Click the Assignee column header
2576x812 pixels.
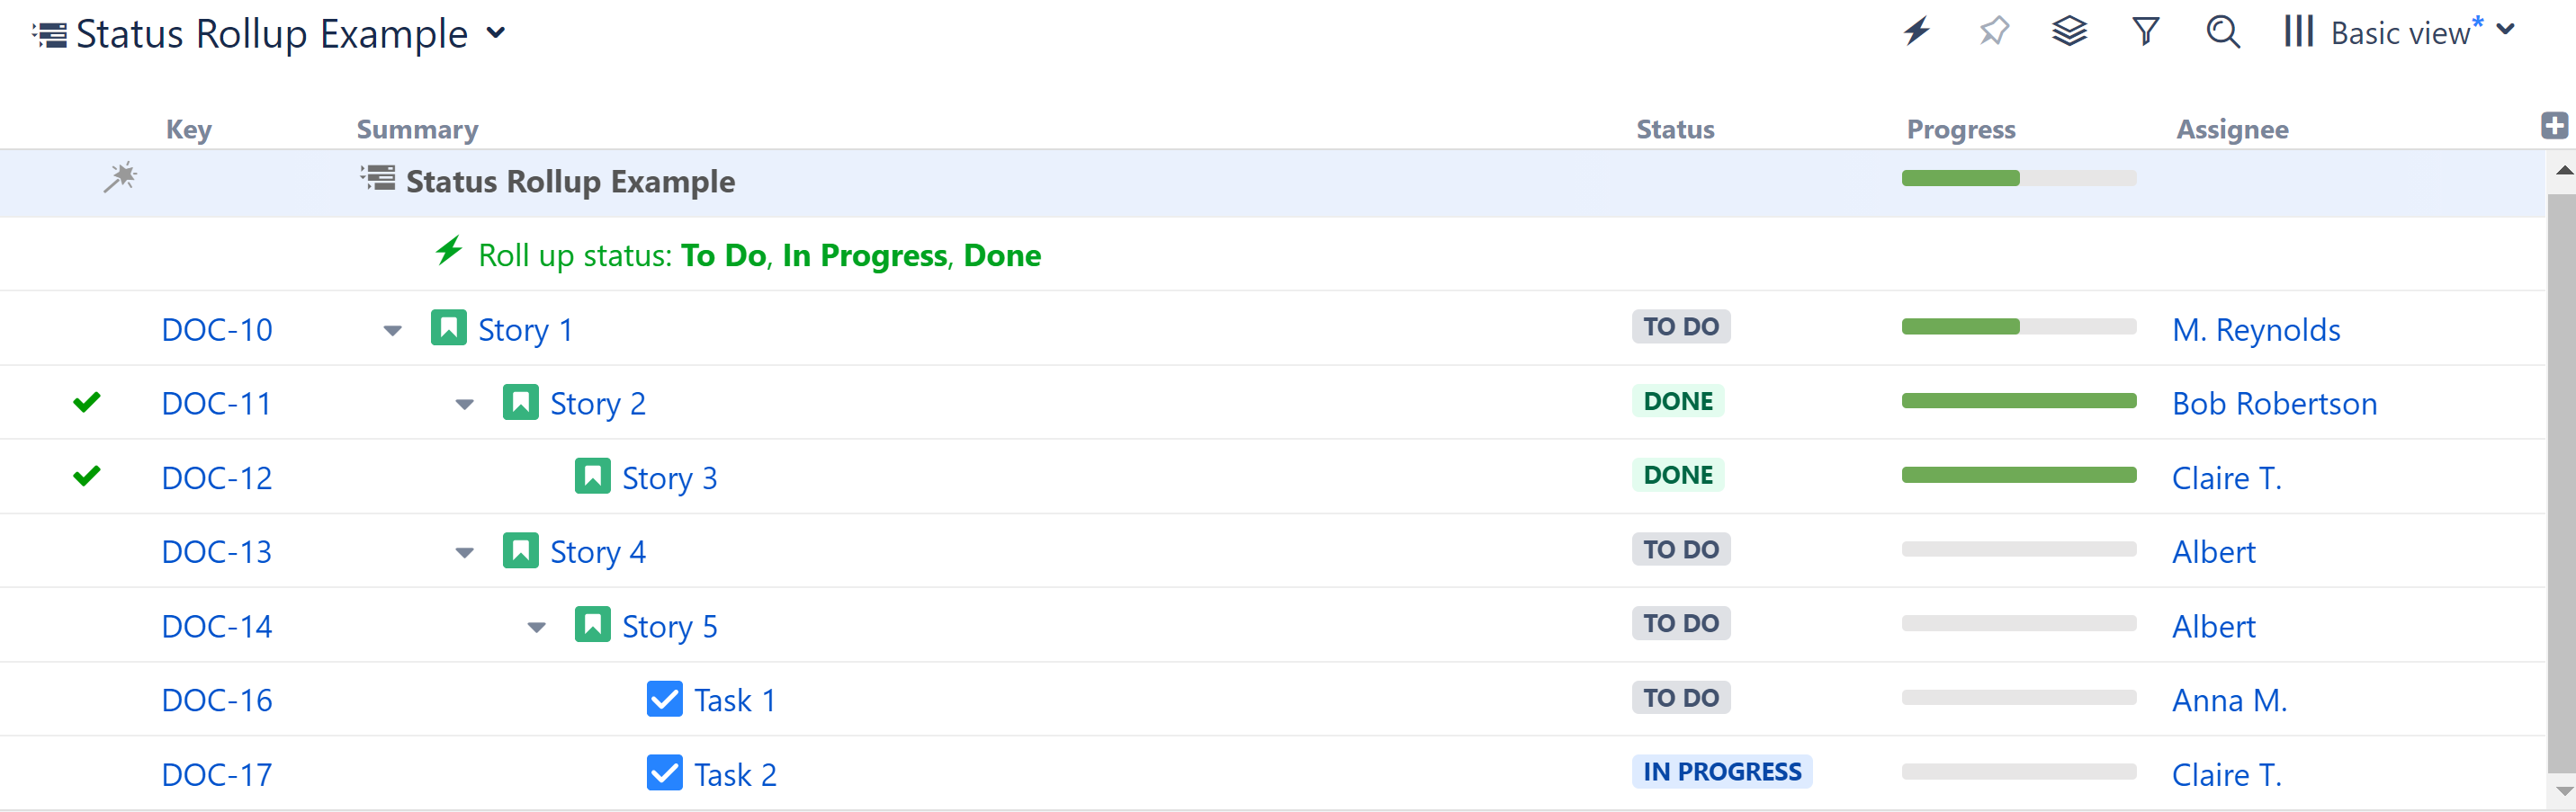coord(2232,129)
